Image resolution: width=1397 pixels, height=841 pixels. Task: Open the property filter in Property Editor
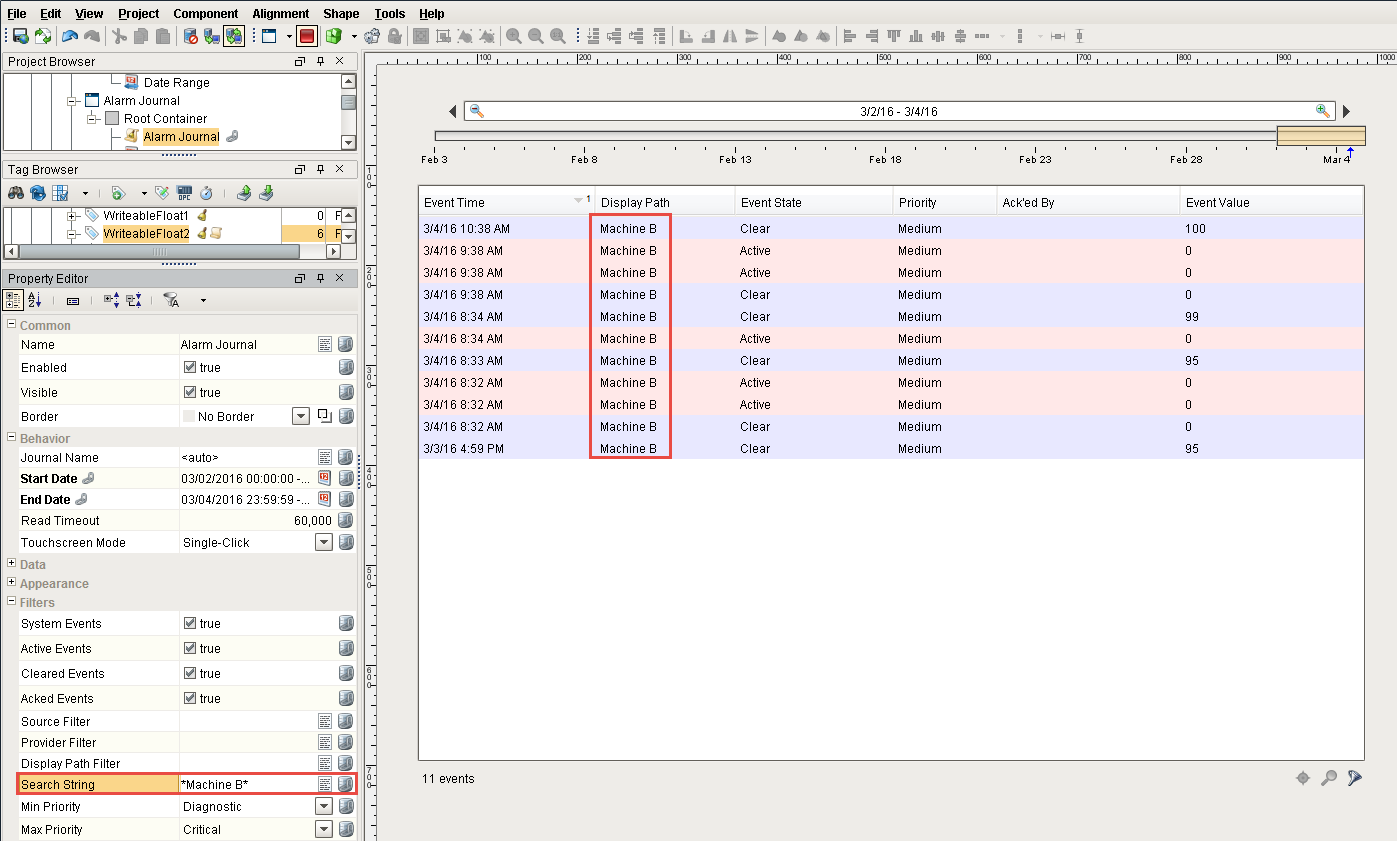click(171, 300)
